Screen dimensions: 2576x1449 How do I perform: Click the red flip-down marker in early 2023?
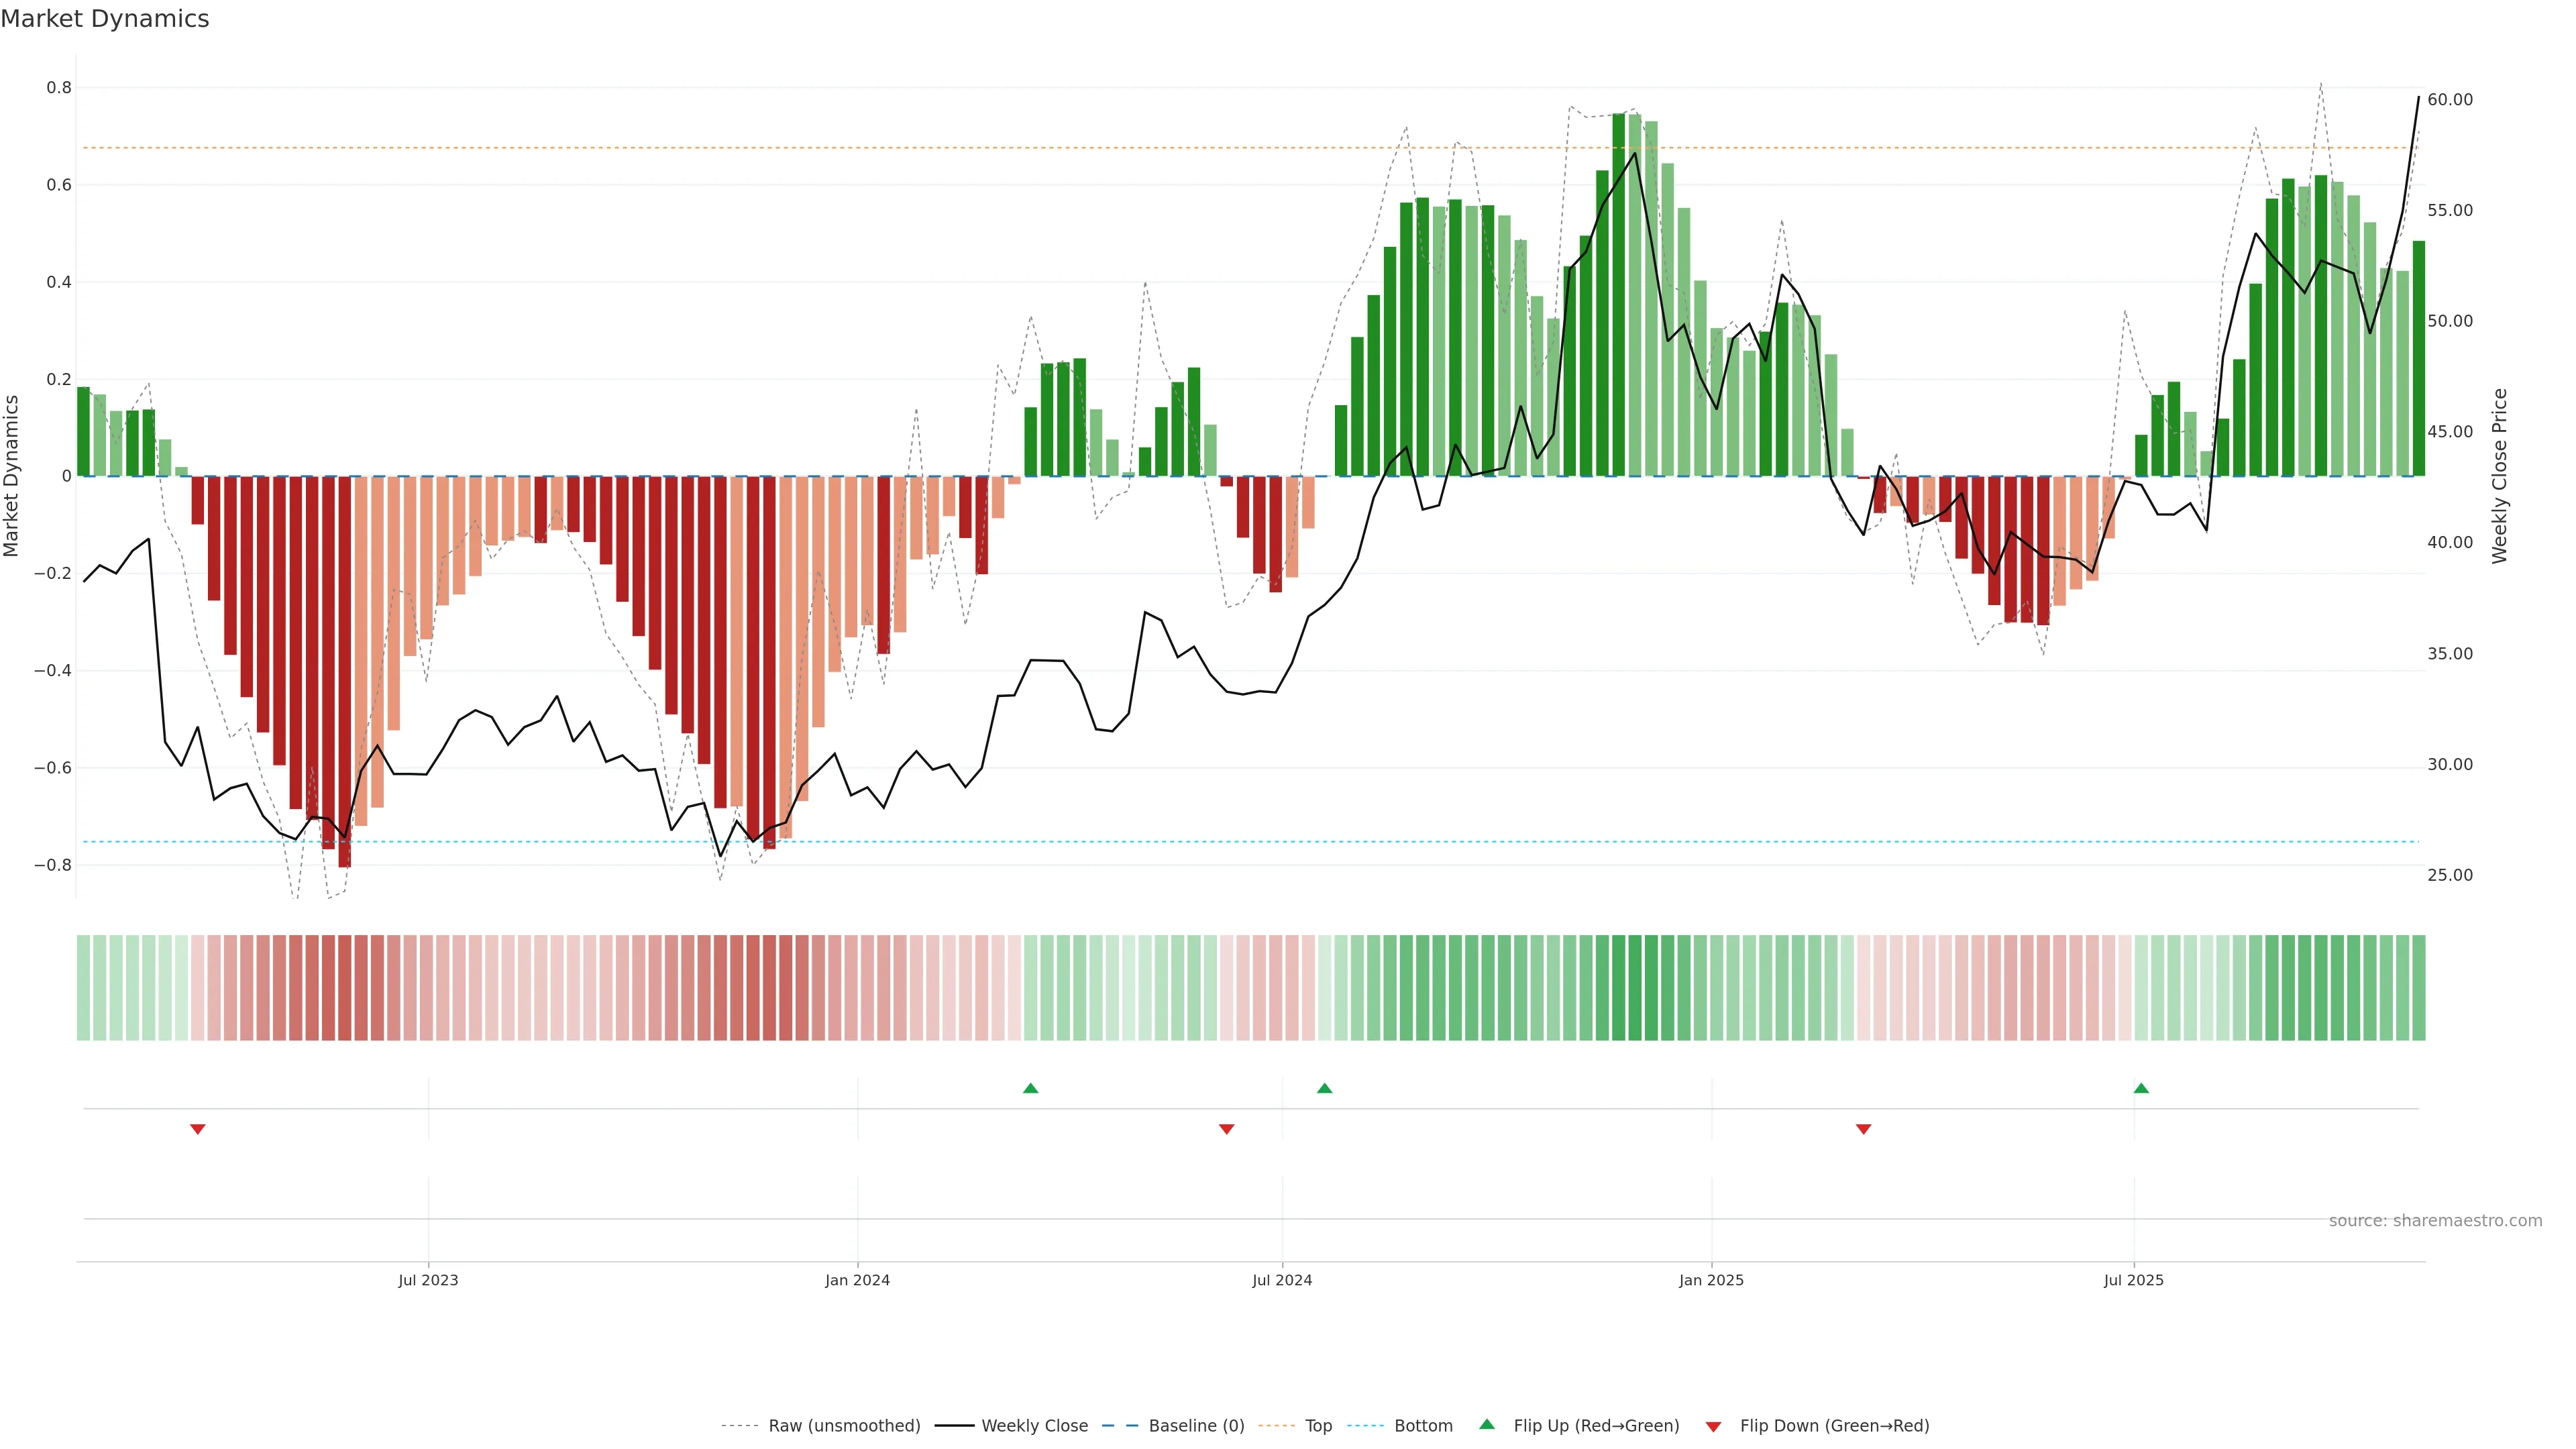coord(198,1129)
